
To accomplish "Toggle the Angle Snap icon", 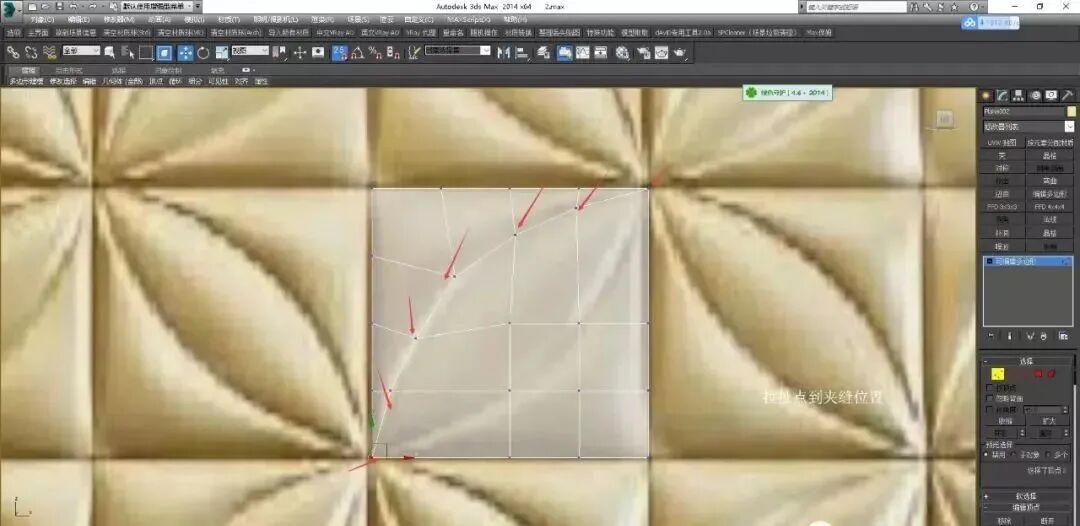I will click(357, 52).
